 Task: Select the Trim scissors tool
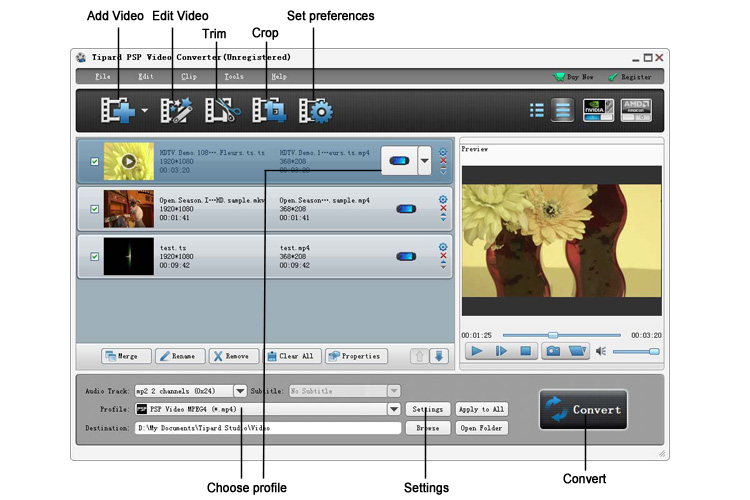click(x=222, y=111)
